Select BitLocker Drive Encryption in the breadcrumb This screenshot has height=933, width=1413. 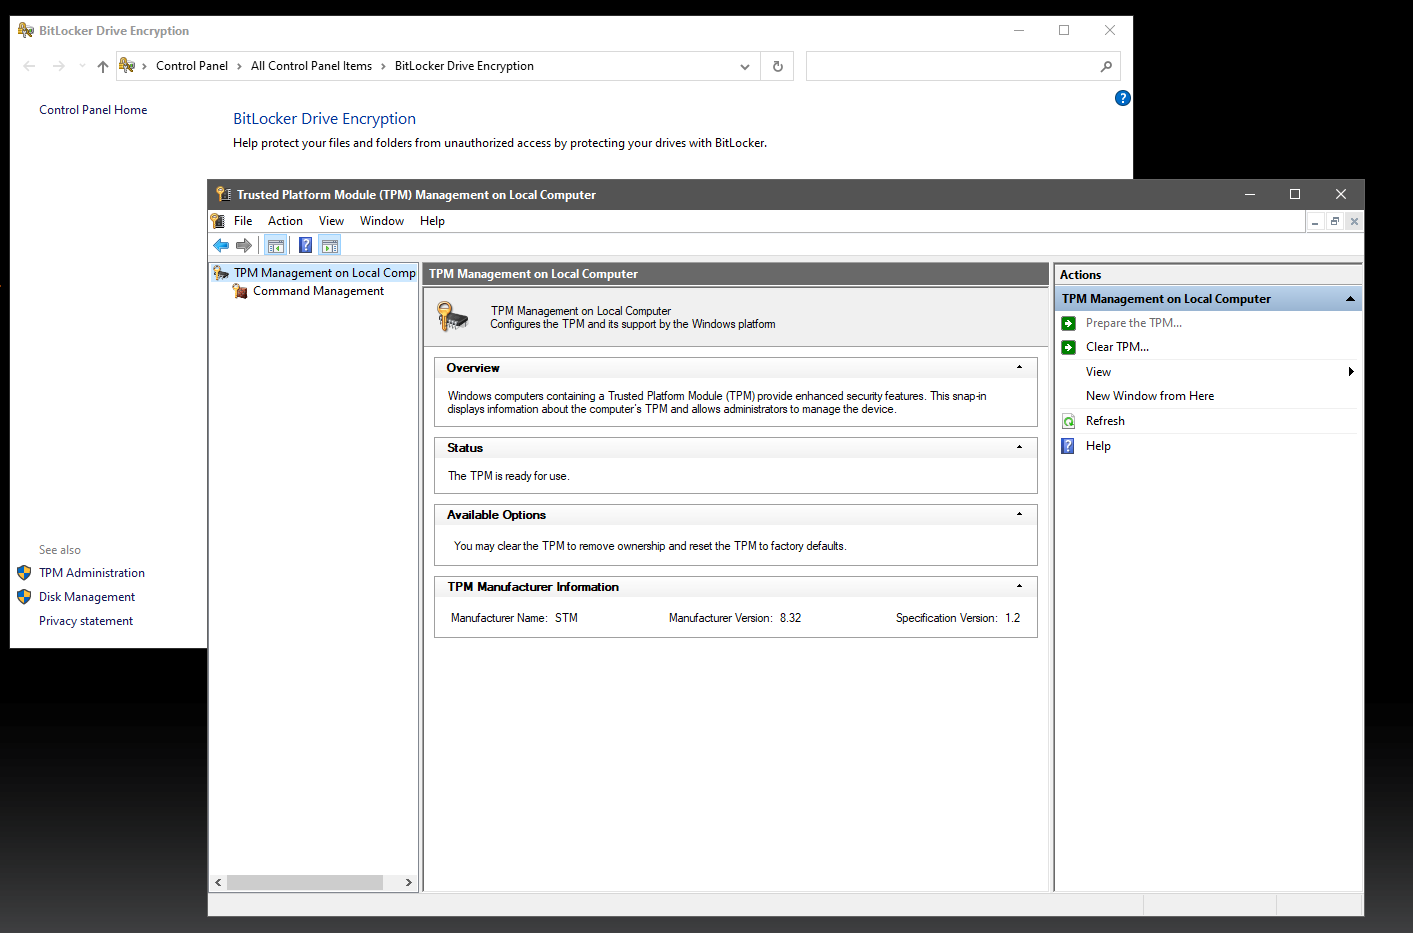click(464, 66)
